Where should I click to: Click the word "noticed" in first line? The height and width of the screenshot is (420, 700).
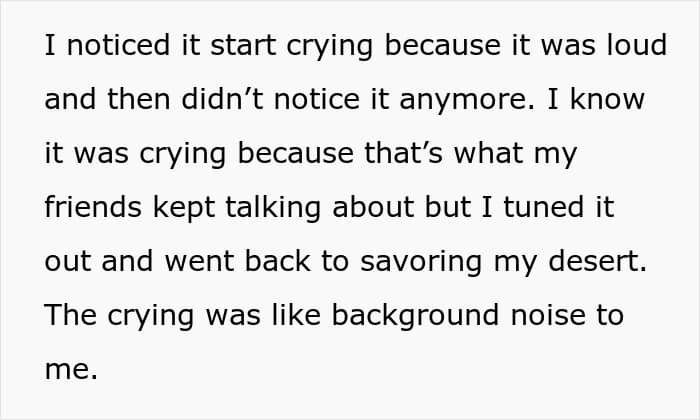(118, 45)
